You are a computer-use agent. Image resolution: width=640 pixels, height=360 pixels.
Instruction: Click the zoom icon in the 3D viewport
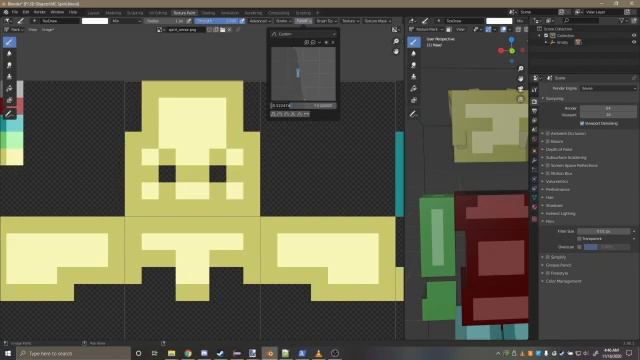point(520,69)
